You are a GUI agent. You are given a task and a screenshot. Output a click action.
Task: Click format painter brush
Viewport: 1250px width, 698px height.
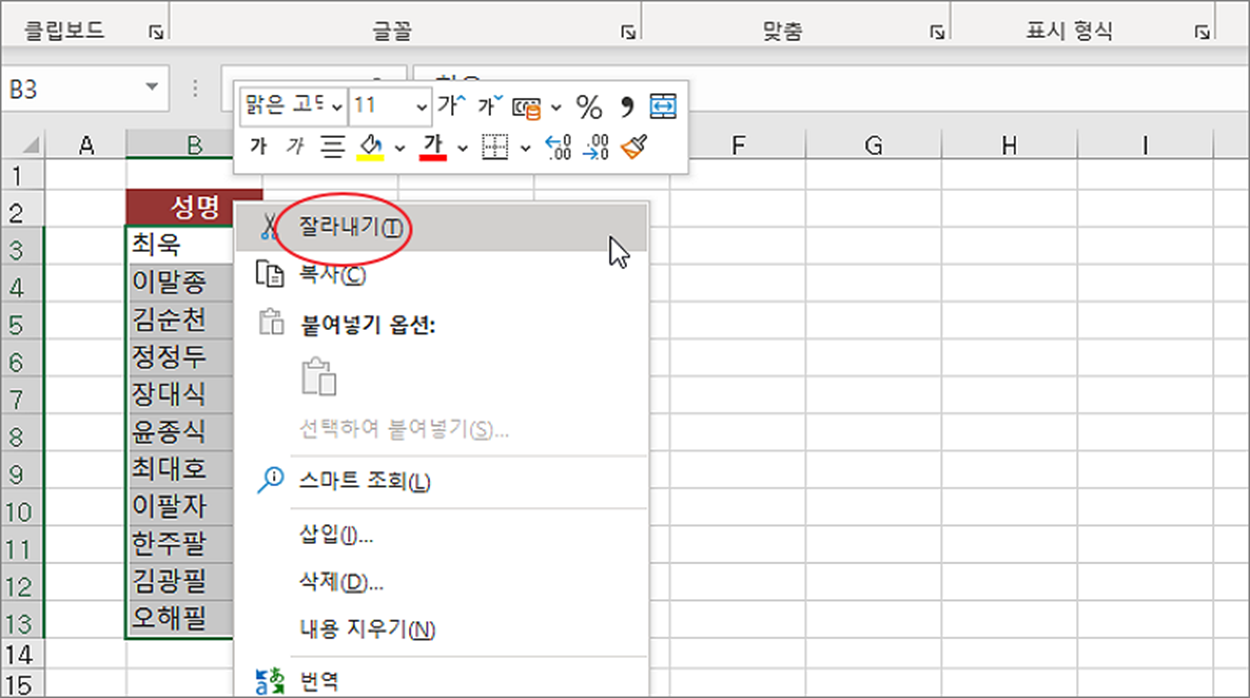coord(632,148)
